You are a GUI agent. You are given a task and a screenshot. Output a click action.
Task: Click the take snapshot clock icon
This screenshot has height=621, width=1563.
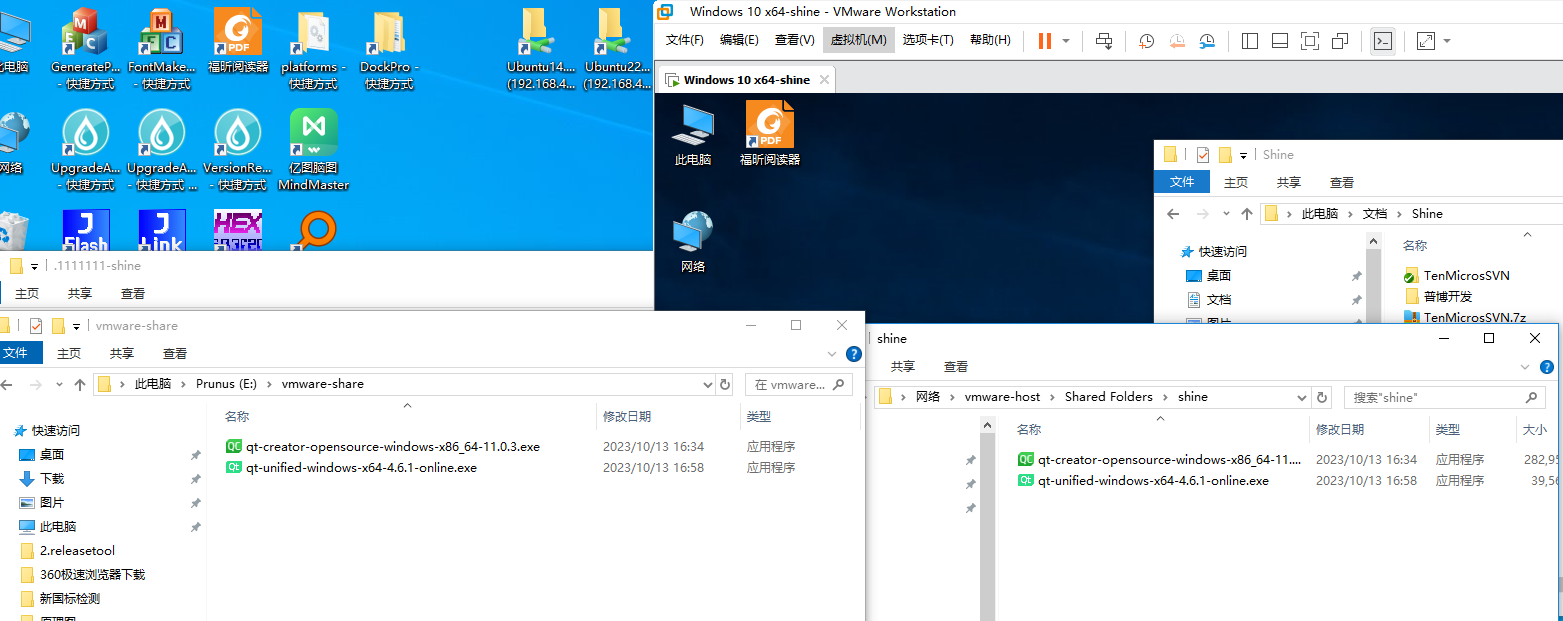1147,41
